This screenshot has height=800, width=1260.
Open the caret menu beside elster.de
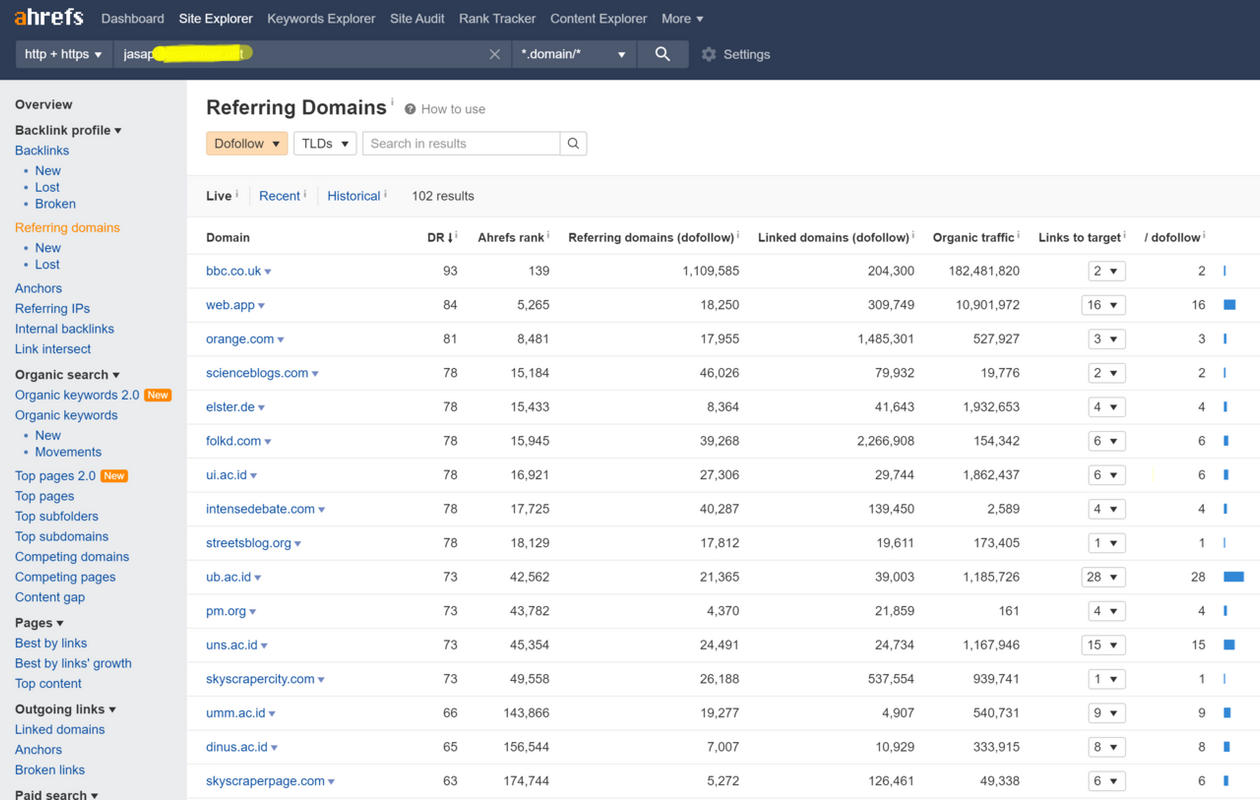[x=262, y=408]
